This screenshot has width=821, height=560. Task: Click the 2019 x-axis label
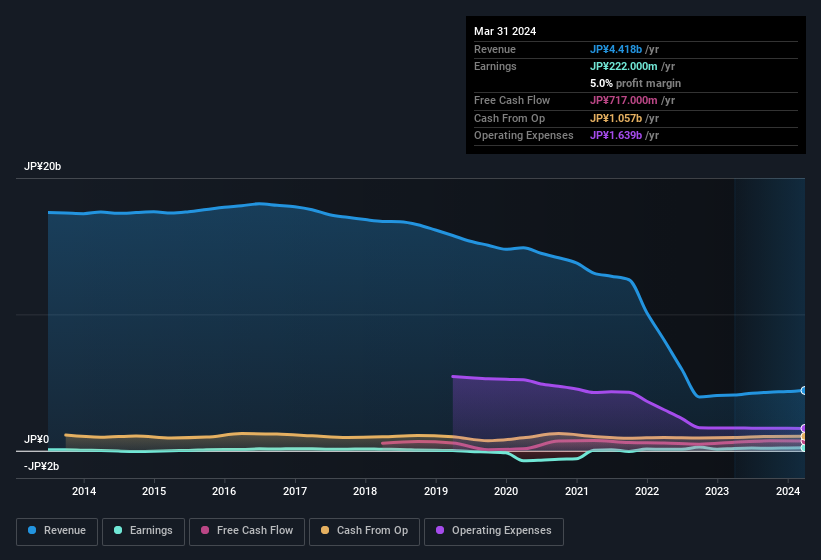point(436,491)
